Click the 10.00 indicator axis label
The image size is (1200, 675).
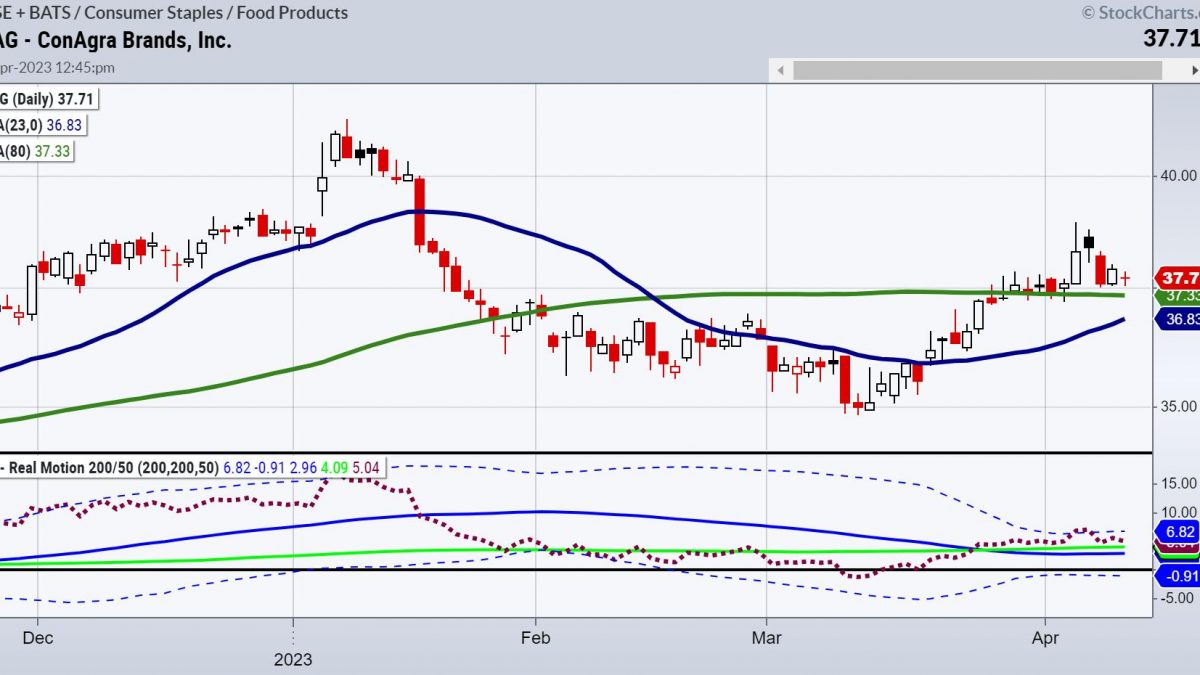click(1177, 512)
